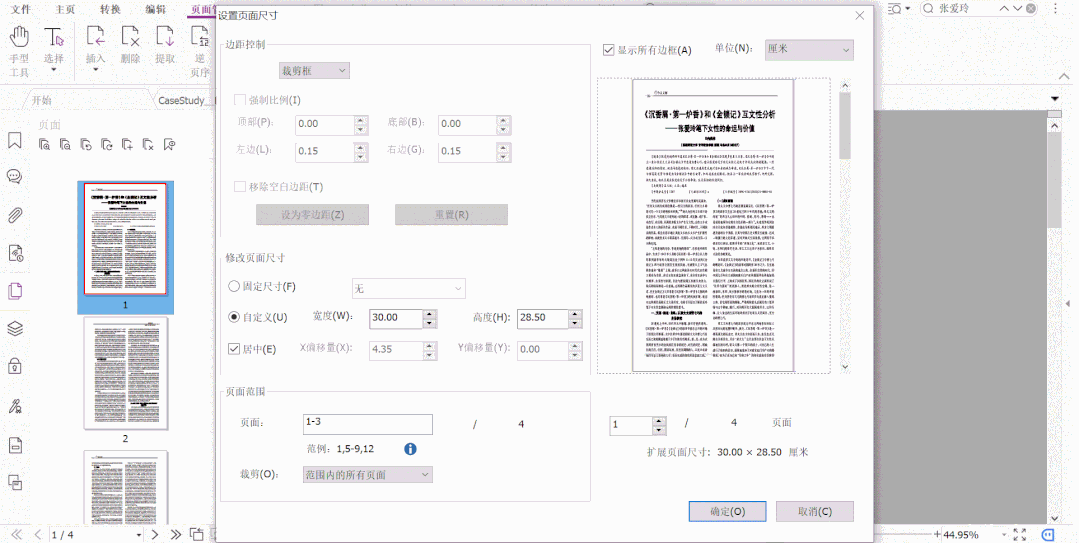This screenshot has height=543, width=1079.
Task: Open the Attachments paperclip panel
Action: [x=14, y=215]
